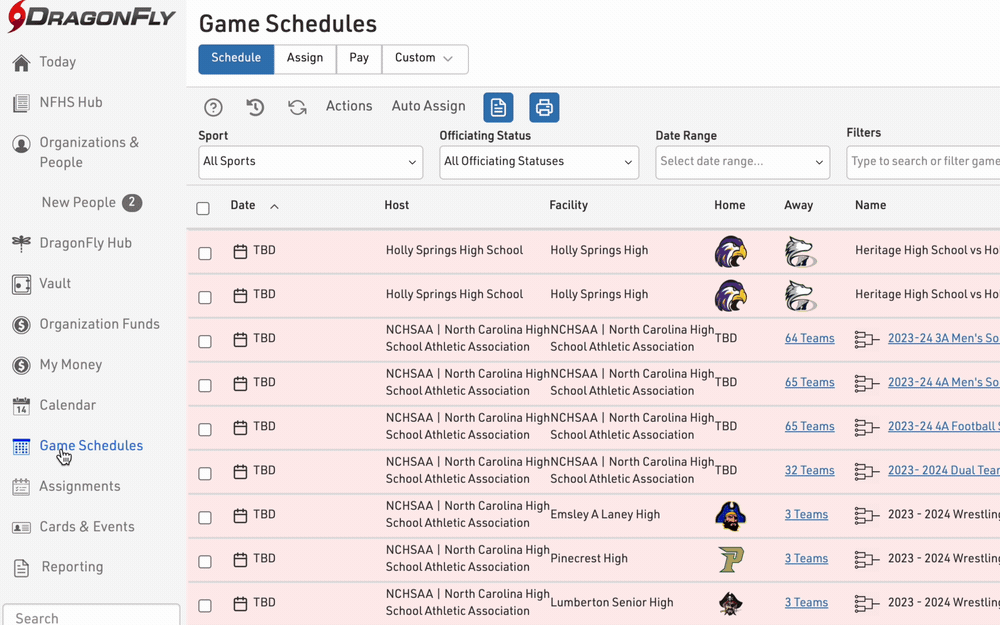1000x625 pixels.
Task: Open the 64 Teams link
Action: (809, 339)
